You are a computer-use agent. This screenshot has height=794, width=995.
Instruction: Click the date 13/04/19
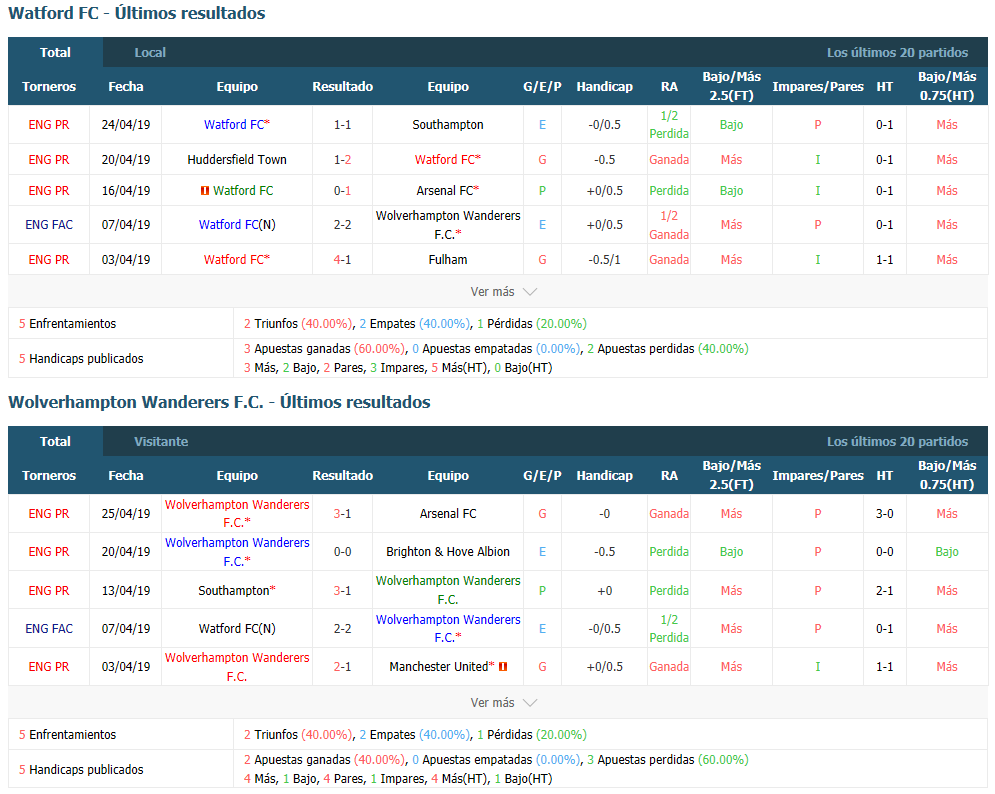click(126, 590)
